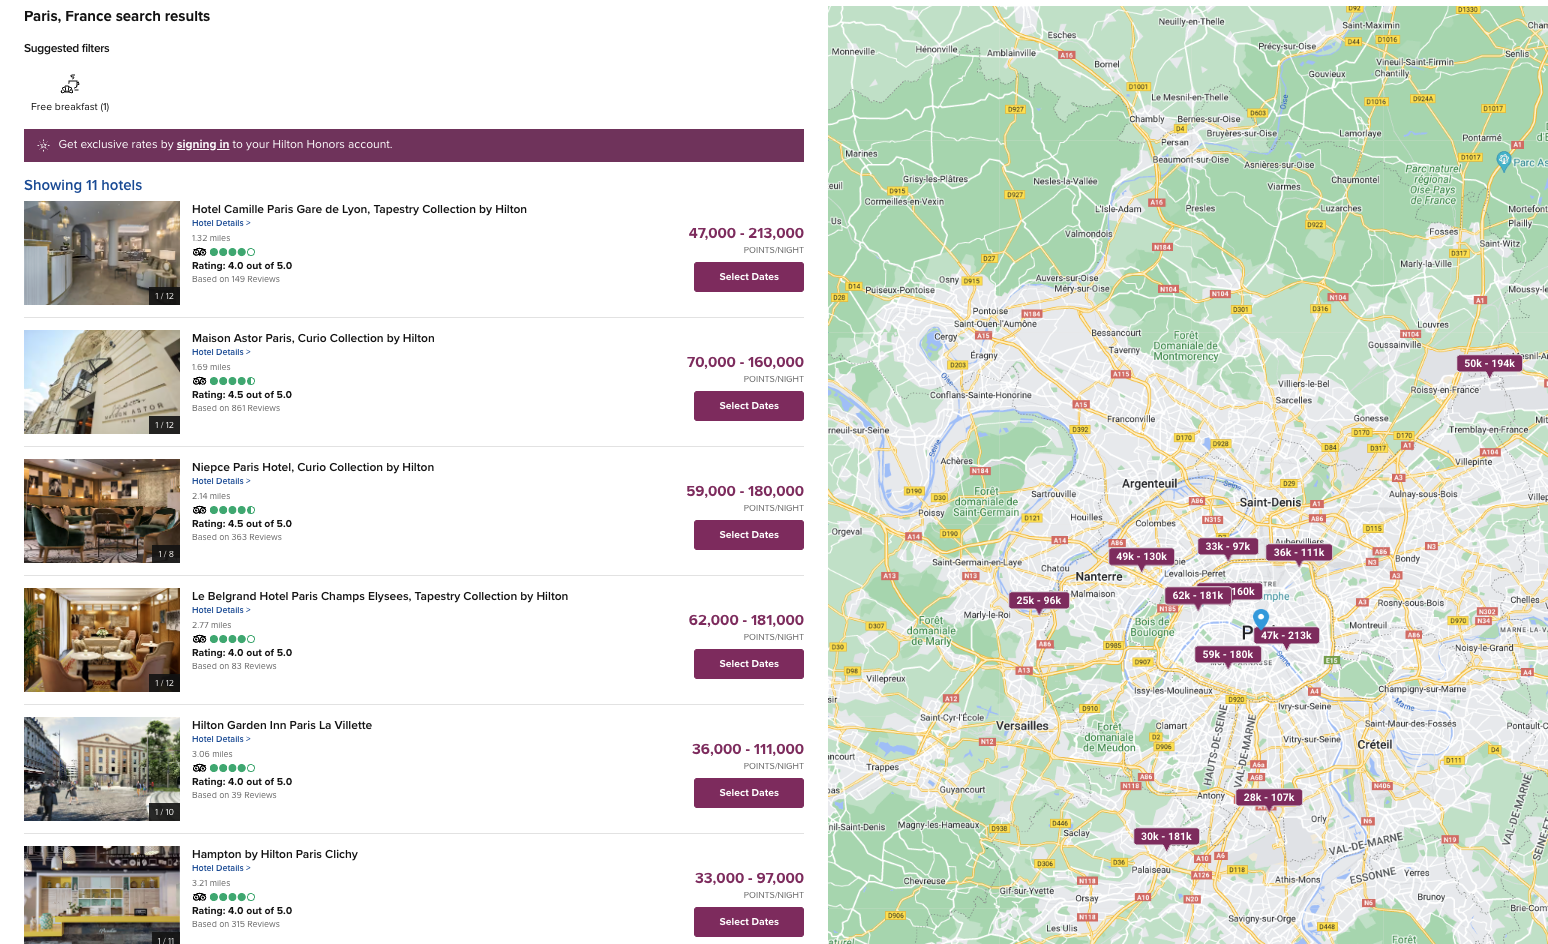Screen dimensions: 1548x944
Task: Expand Hotel Details for Le Belgrand Hotel
Action: 221,610
